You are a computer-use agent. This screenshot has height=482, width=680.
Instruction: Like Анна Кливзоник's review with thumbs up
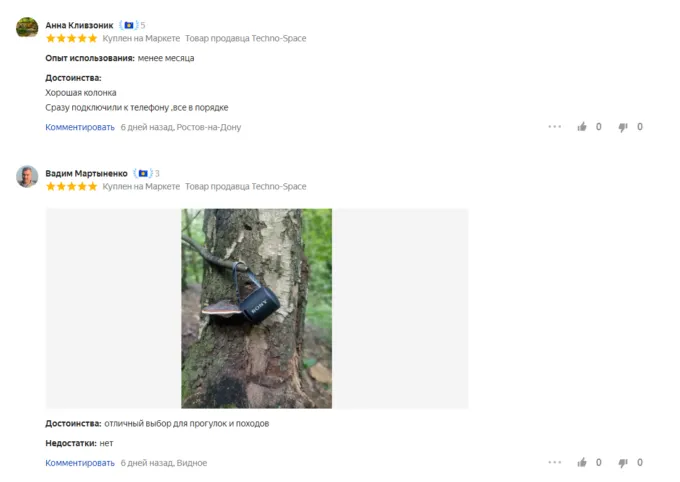582,127
